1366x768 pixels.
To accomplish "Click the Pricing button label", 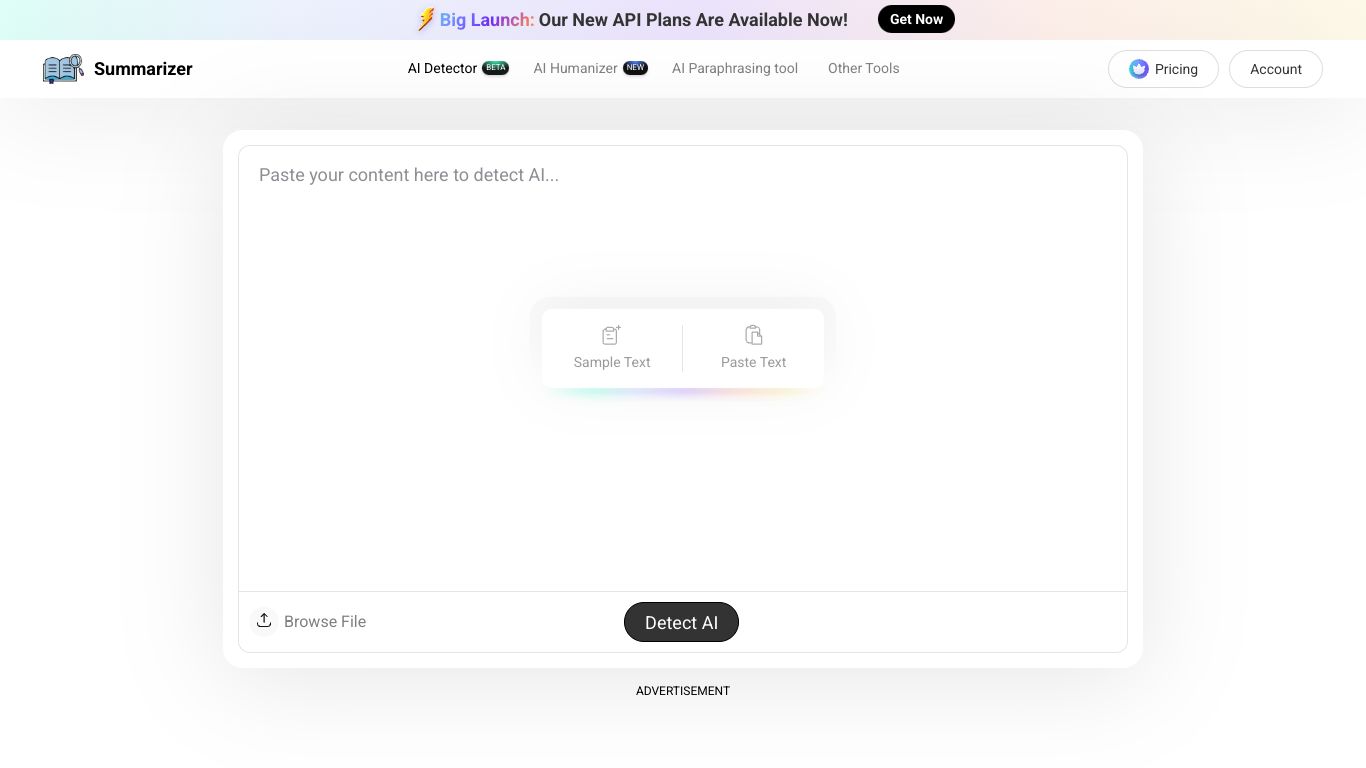I will click(x=1176, y=69).
